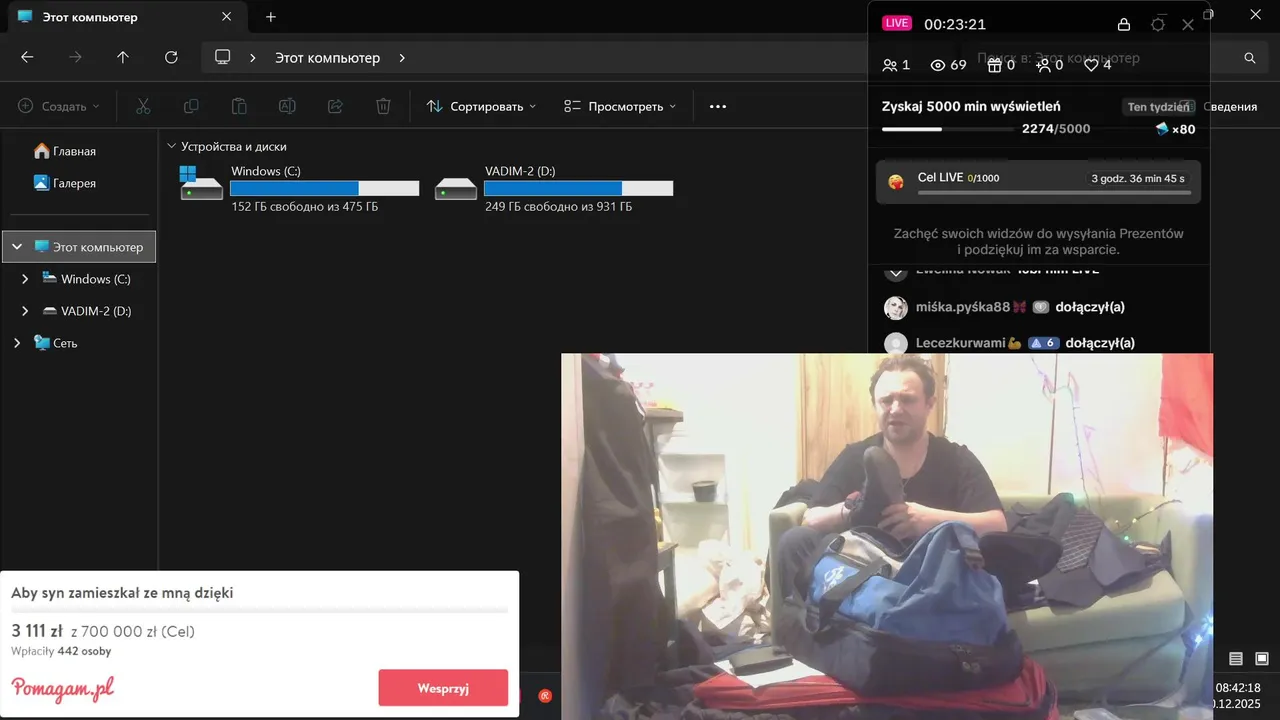Refresh the Explorer view
The height and width of the screenshot is (720, 1280).
click(x=171, y=58)
